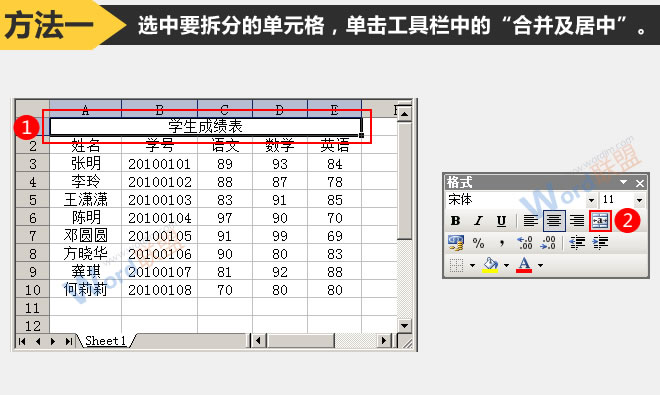Open the borders style dropdown arrow

click(x=472, y=265)
